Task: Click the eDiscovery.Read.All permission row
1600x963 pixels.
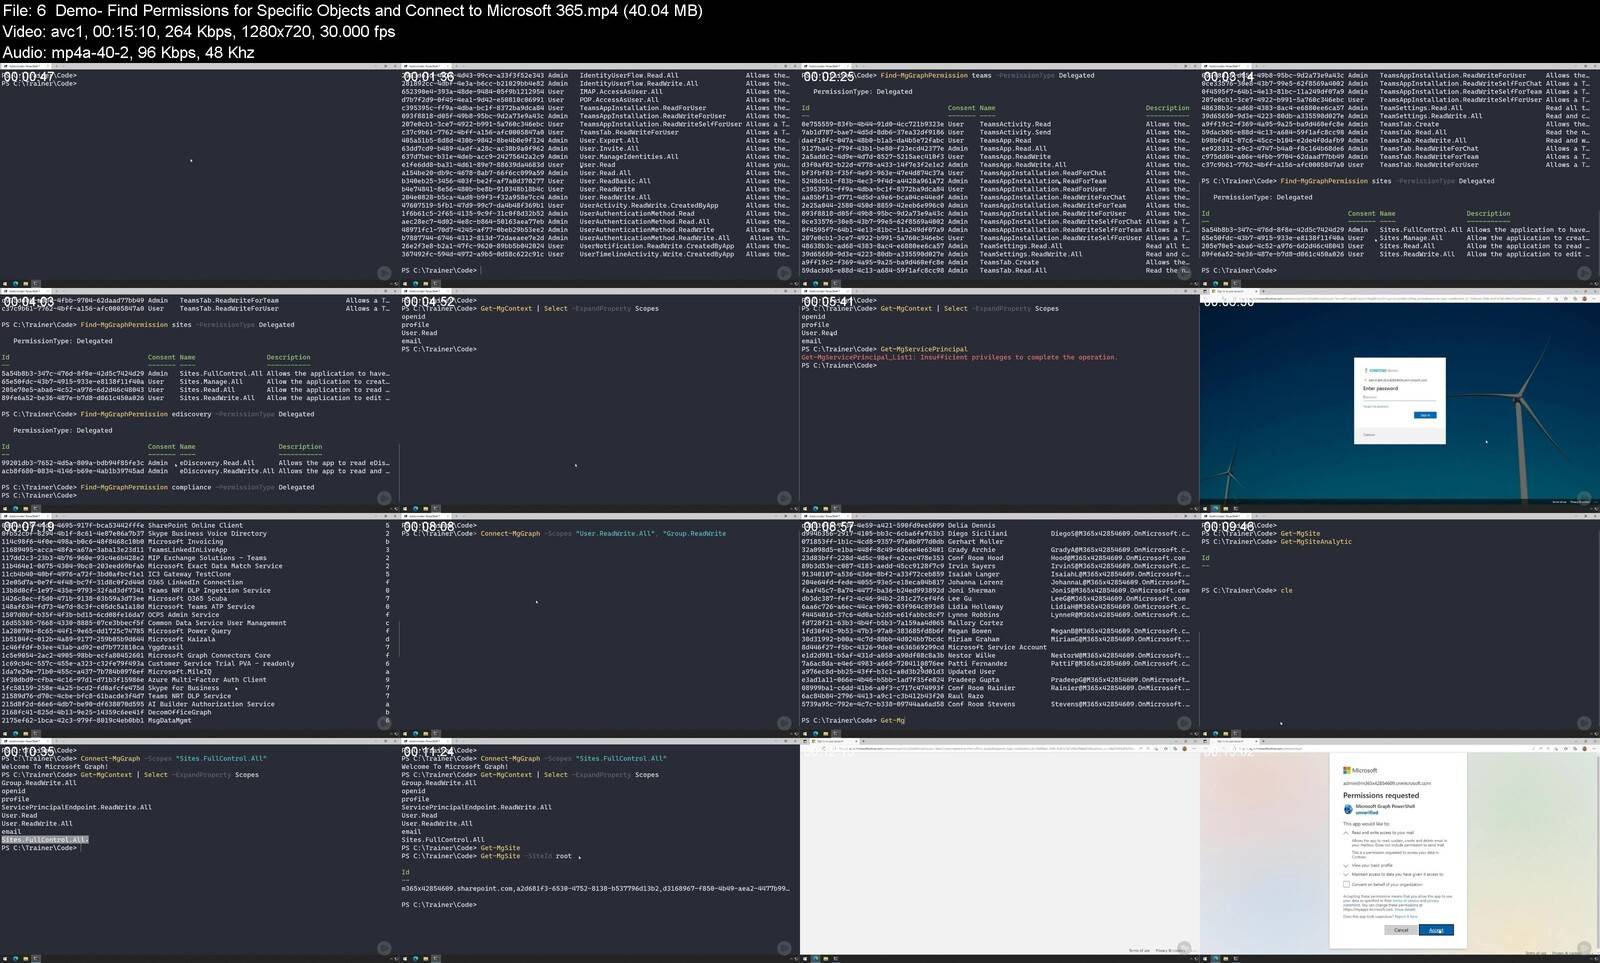Action: [195, 463]
